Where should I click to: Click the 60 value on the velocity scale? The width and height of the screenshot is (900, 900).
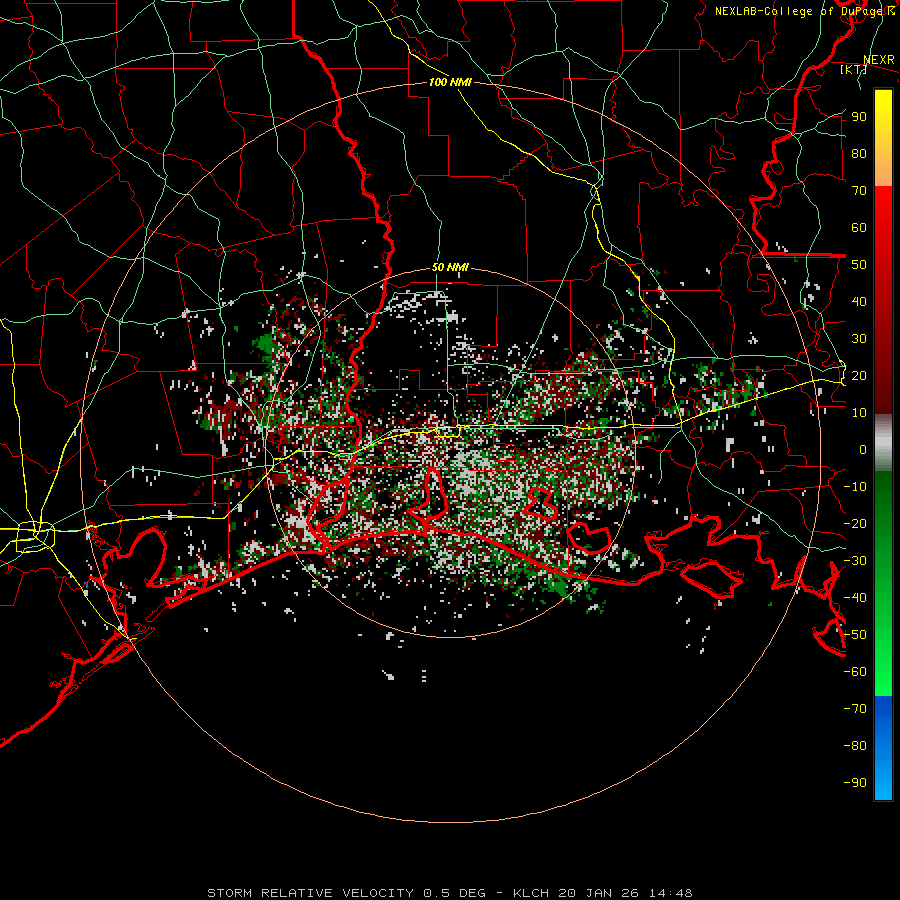coord(859,228)
